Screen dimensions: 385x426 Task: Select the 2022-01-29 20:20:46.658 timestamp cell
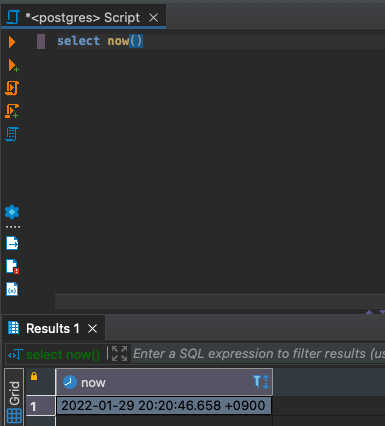click(164, 406)
